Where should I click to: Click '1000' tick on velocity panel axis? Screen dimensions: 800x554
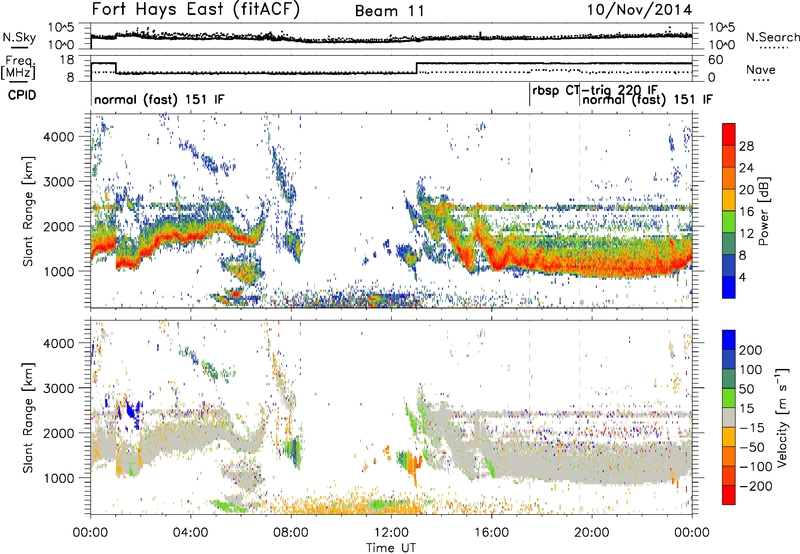click(x=58, y=478)
